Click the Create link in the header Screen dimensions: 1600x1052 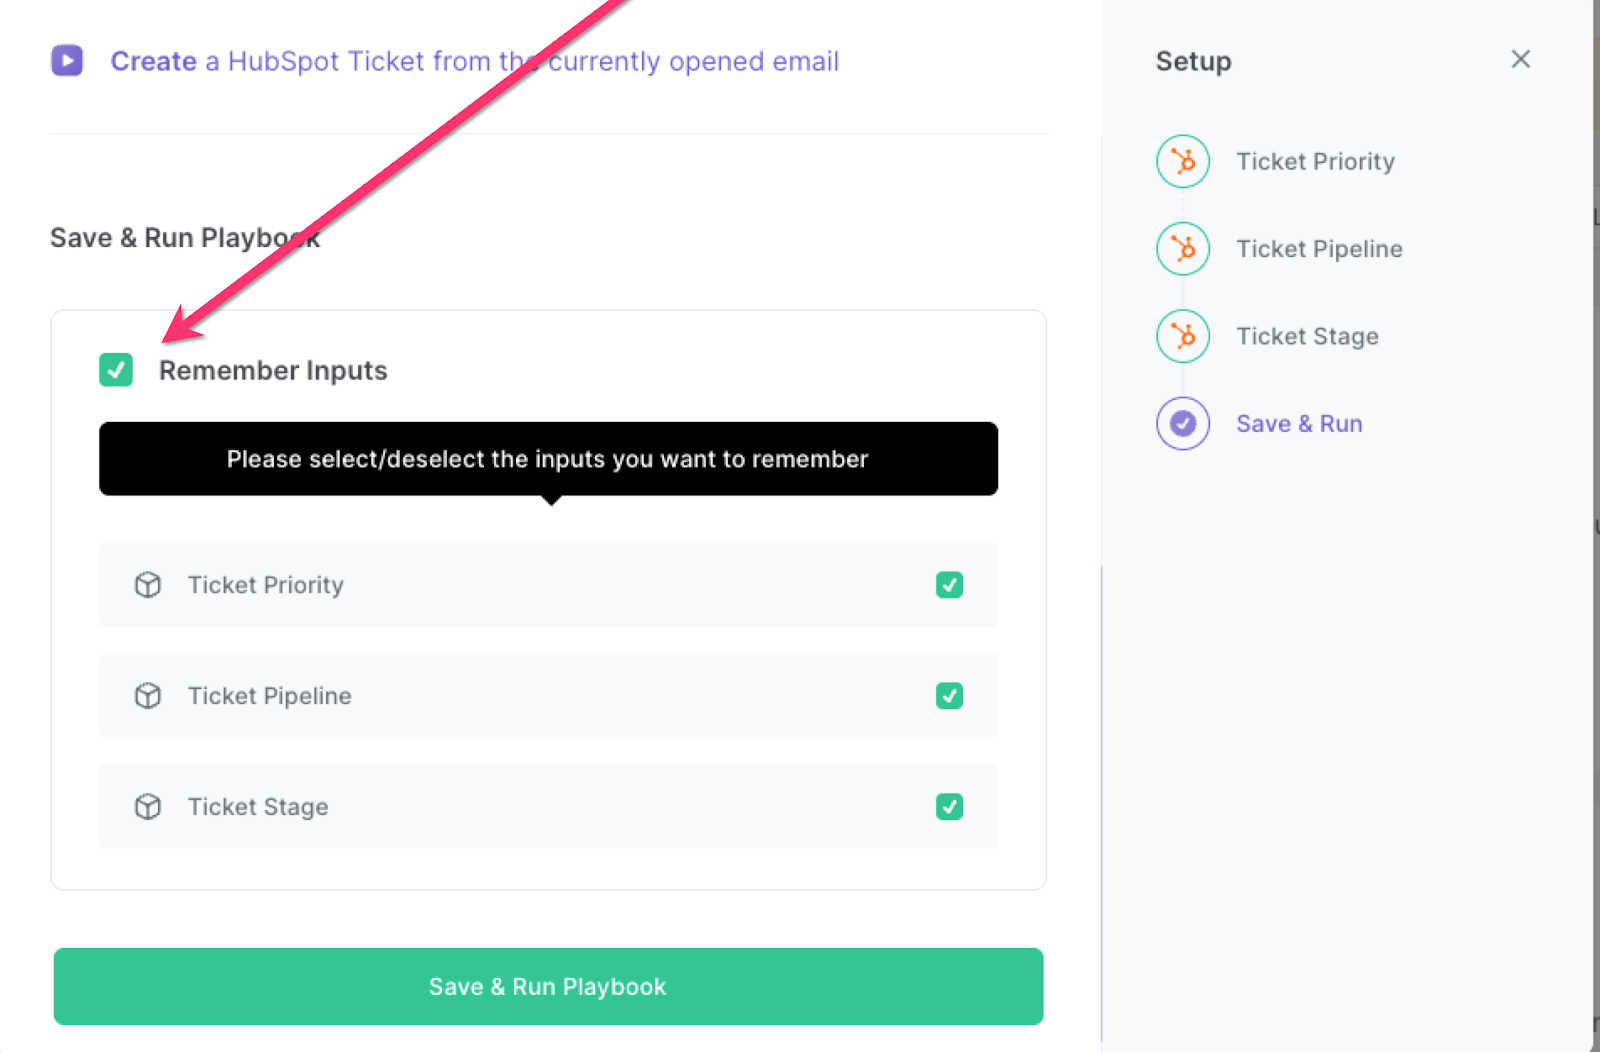click(152, 61)
